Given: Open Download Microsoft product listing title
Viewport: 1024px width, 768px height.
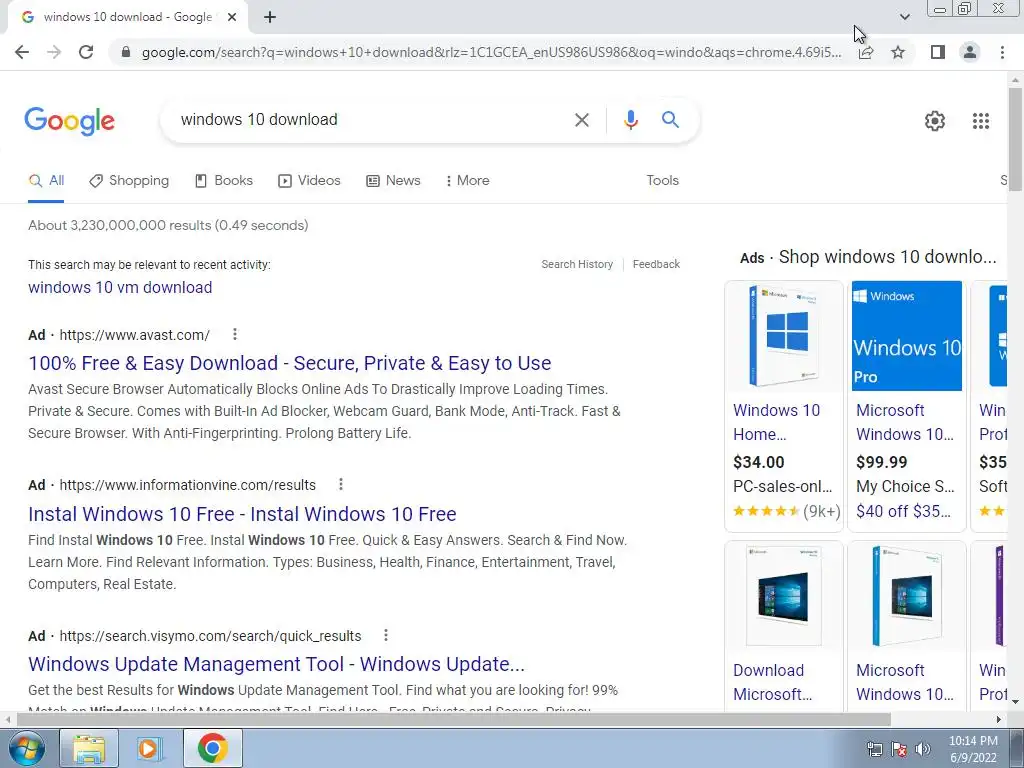Looking at the screenshot, I should coord(773,682).
